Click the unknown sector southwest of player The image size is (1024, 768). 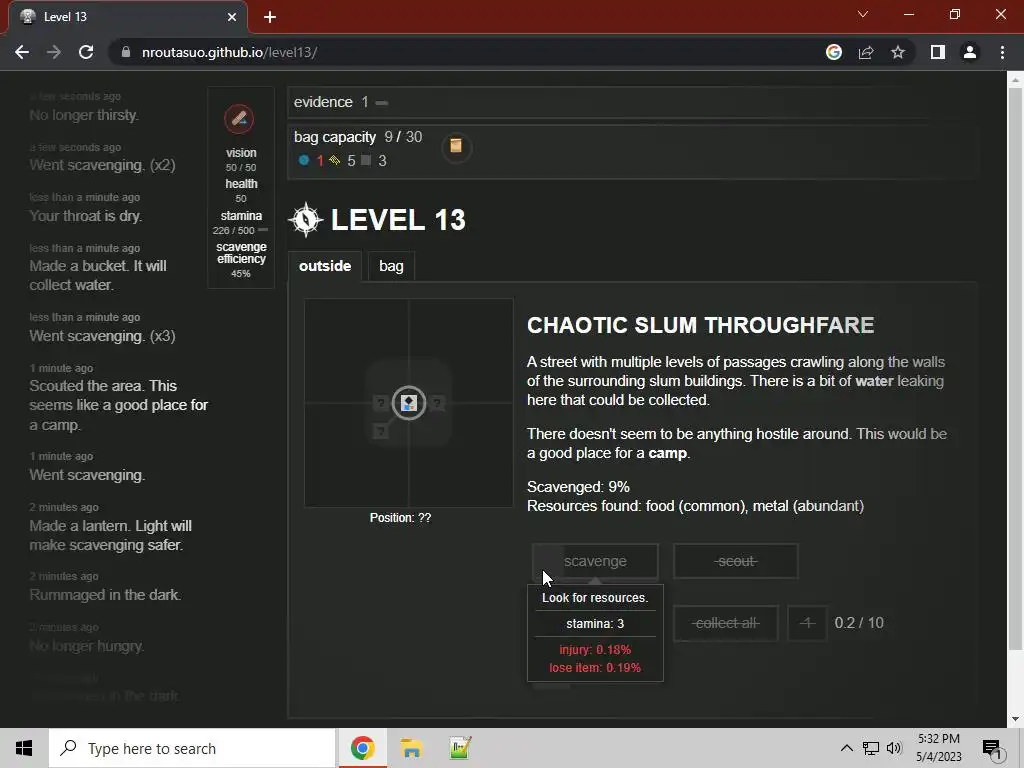click(381, 431)
